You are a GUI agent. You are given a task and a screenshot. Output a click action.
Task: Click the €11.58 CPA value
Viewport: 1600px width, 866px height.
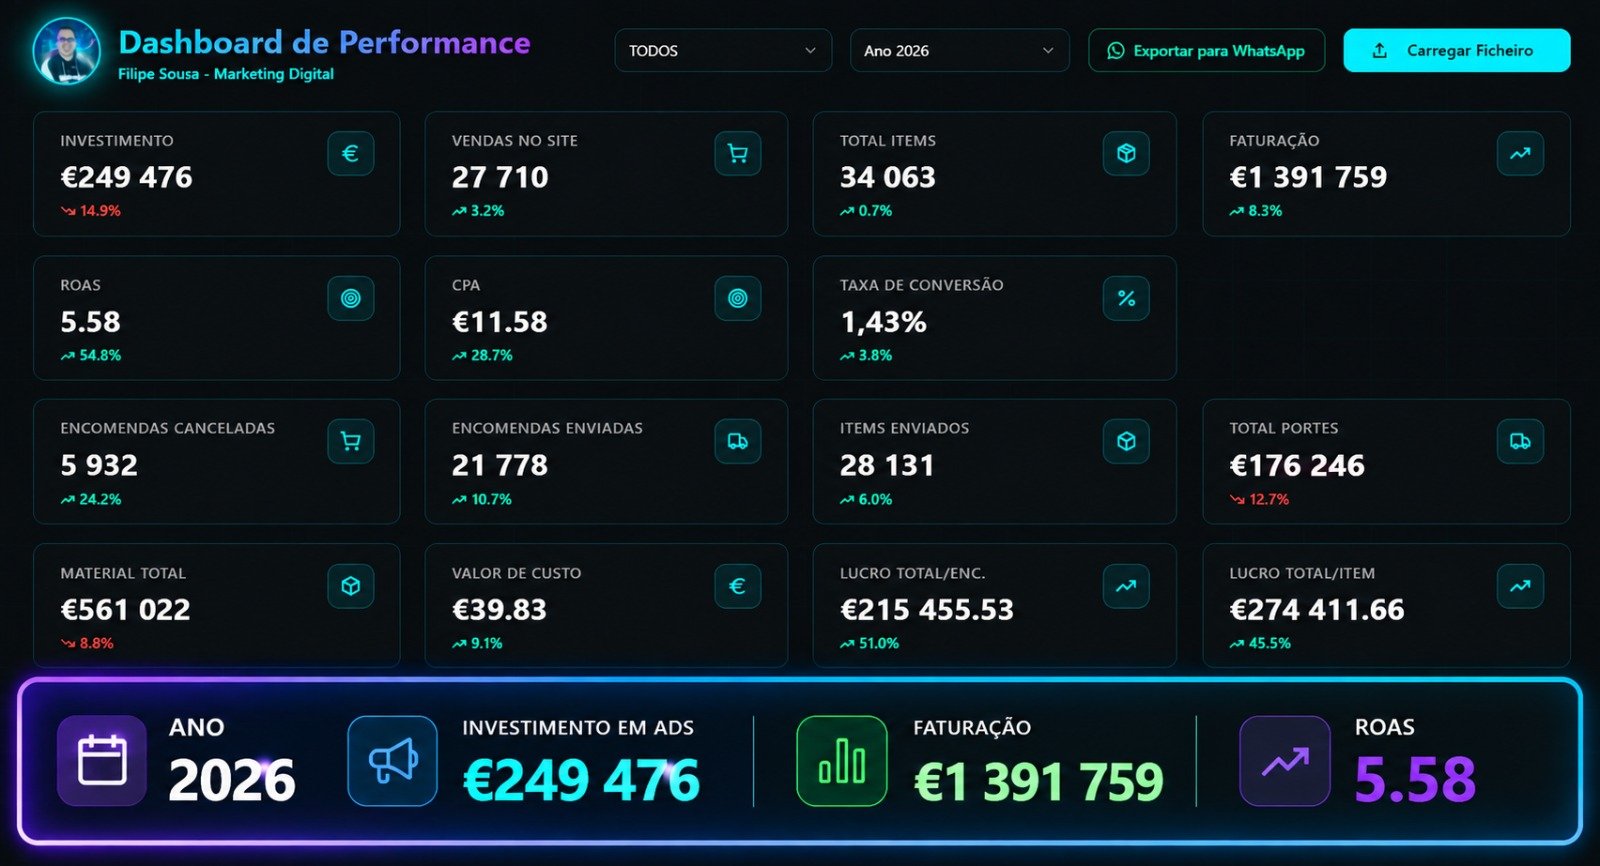coord(500,322)
